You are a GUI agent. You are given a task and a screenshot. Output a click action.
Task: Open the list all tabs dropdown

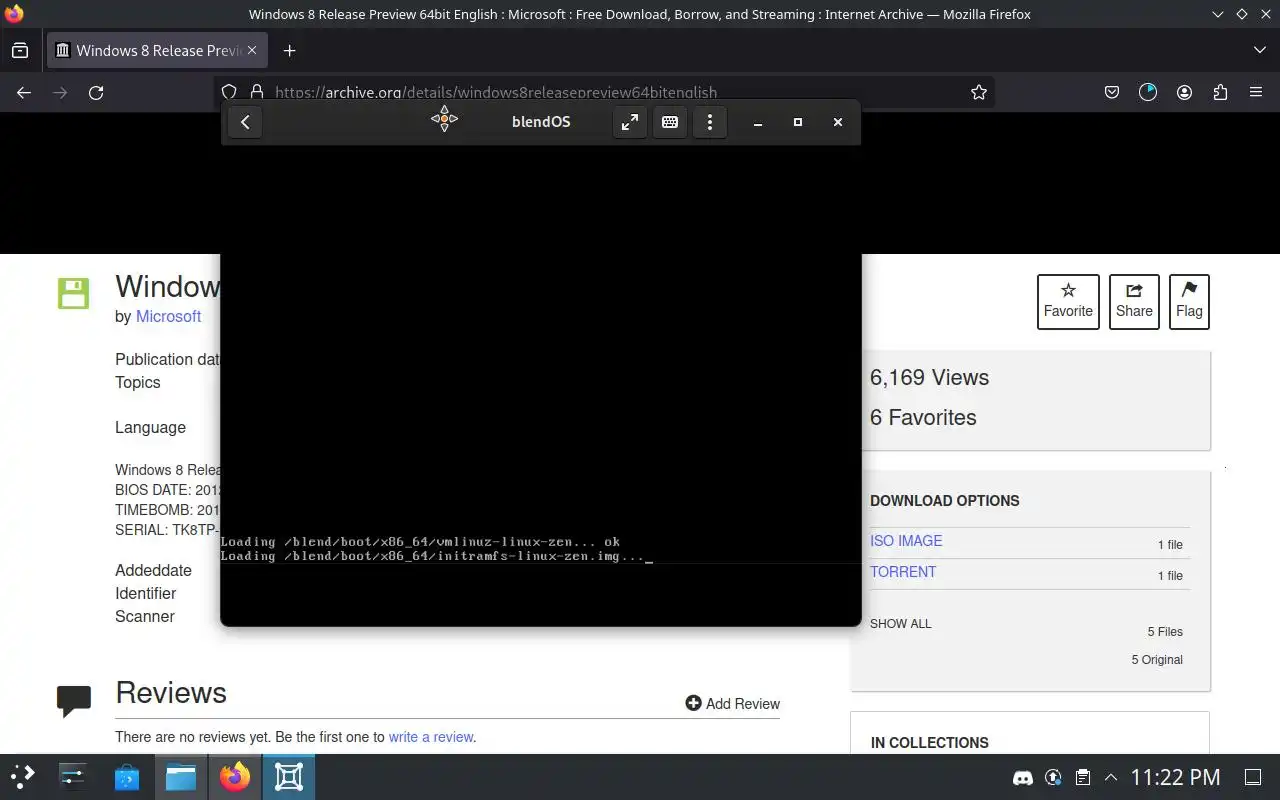[x=1259, y=50]
